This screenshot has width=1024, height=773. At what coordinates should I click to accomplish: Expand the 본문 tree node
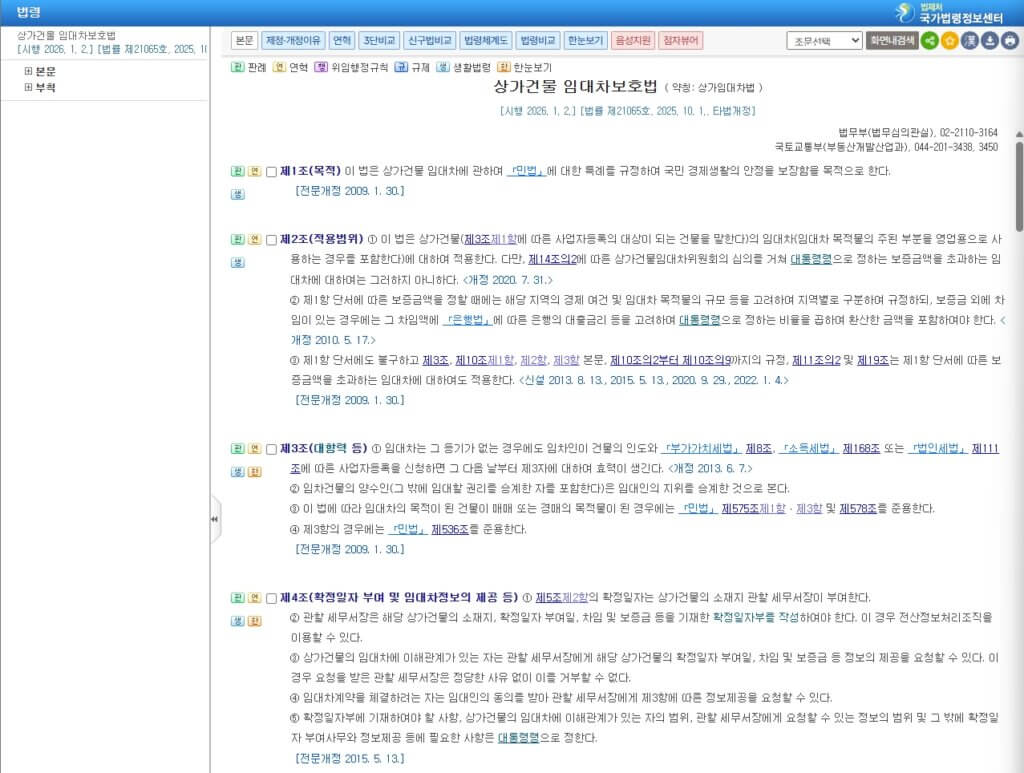(x=28, y=72)
